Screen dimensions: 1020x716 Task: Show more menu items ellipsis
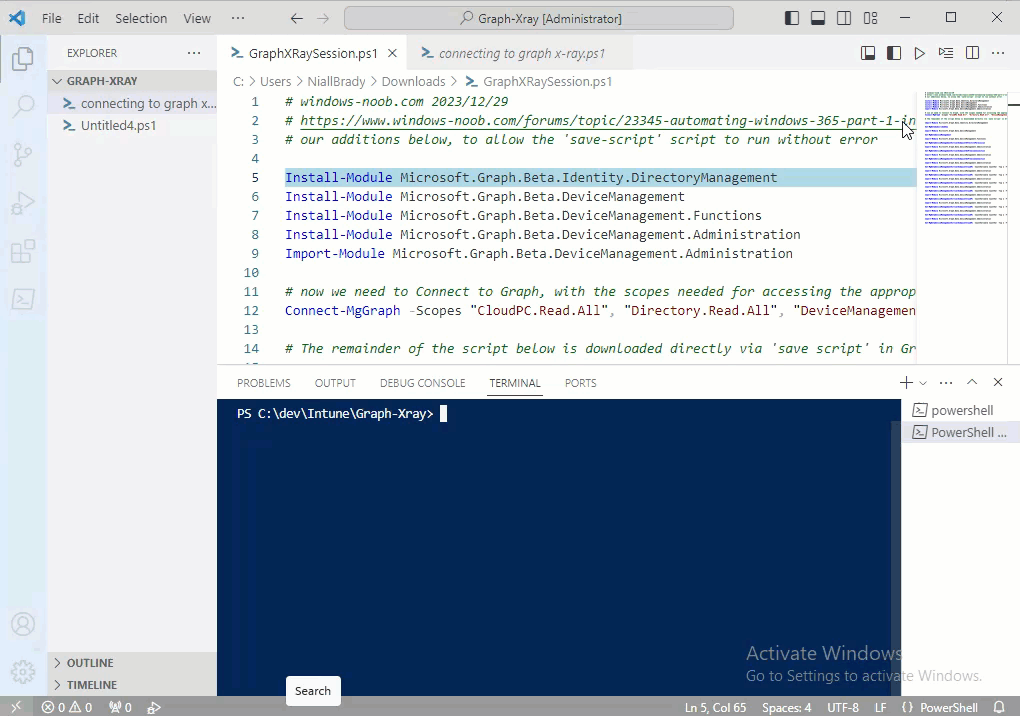238,18
